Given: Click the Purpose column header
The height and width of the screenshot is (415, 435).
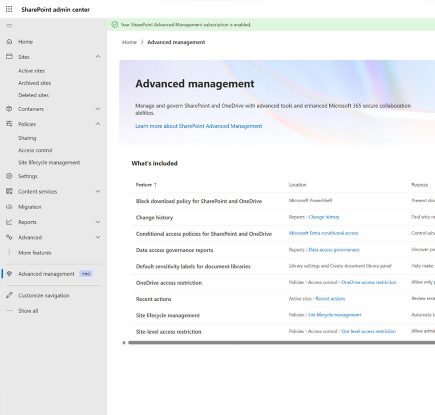Looking at the screenshot, I should 420,185.
